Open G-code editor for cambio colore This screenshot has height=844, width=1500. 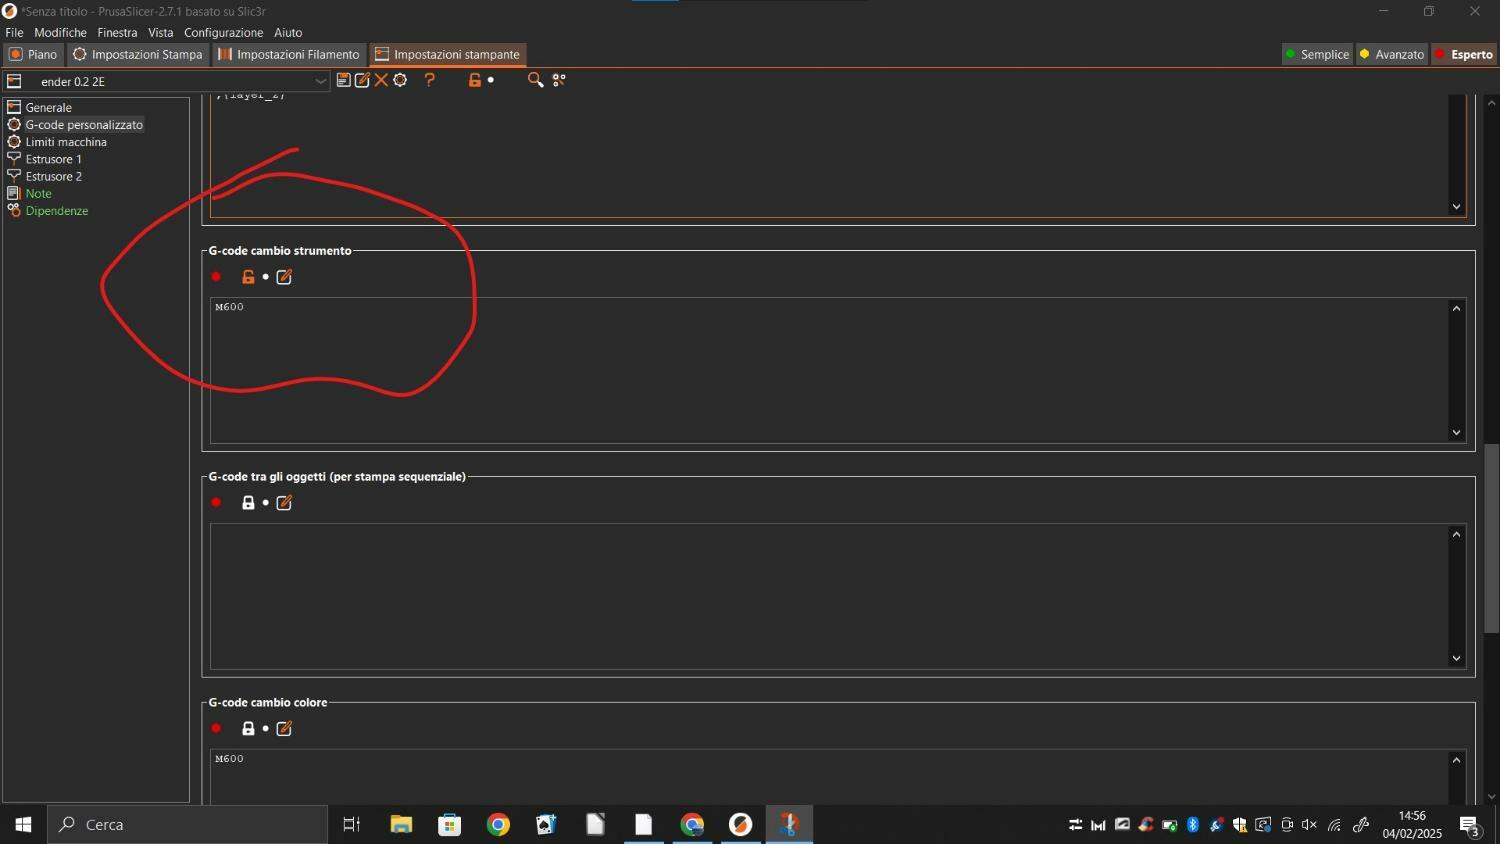click(284, 729)
